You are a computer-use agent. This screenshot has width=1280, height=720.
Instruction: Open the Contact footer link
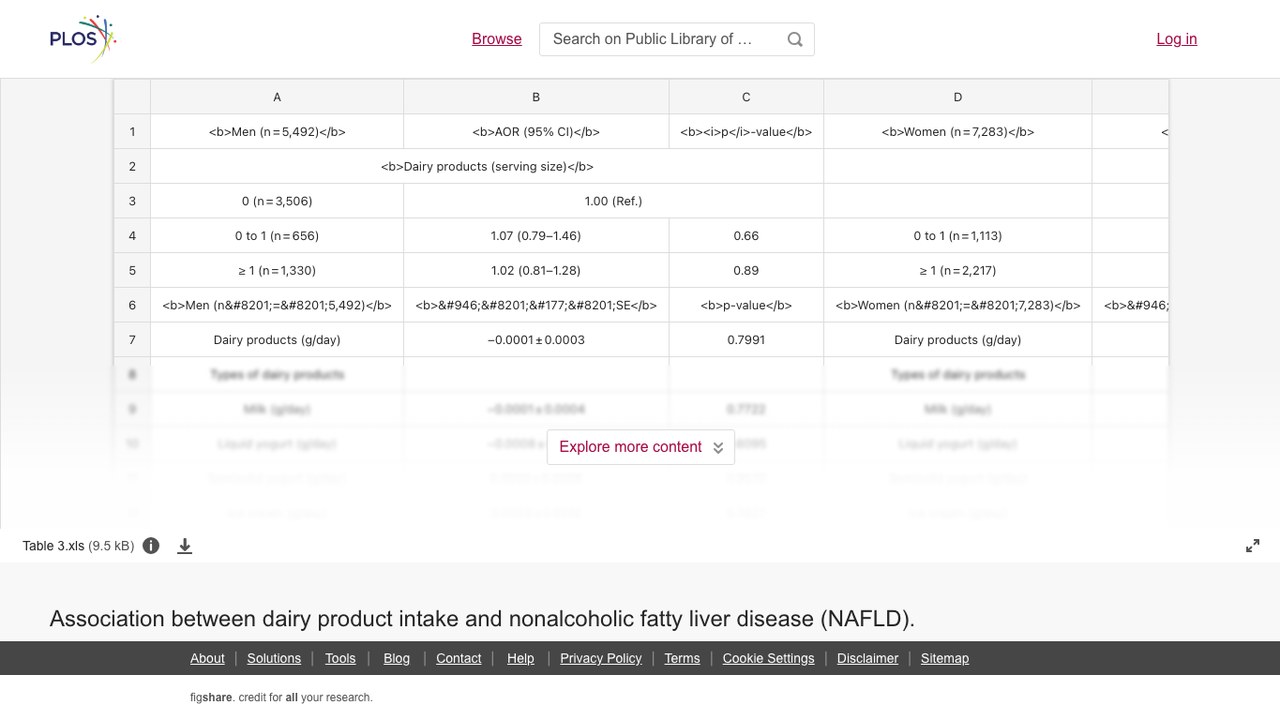click(x=459, y=658)
